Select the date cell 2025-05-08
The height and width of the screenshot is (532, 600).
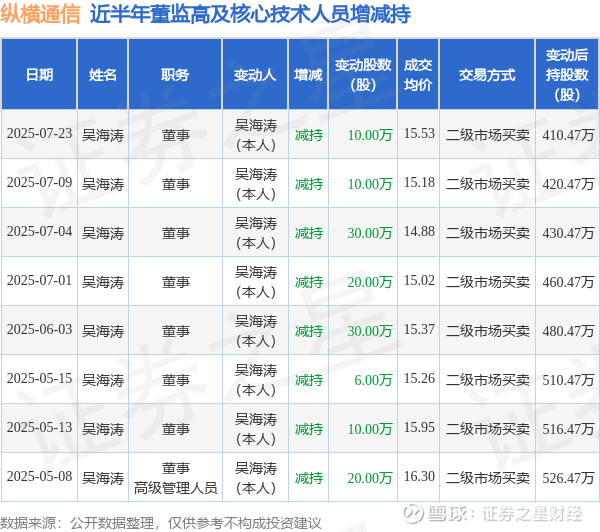39,477
